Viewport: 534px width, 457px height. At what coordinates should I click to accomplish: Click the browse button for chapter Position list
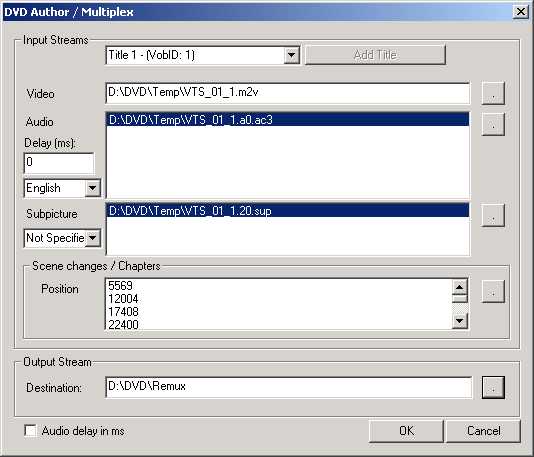(493, 291)
